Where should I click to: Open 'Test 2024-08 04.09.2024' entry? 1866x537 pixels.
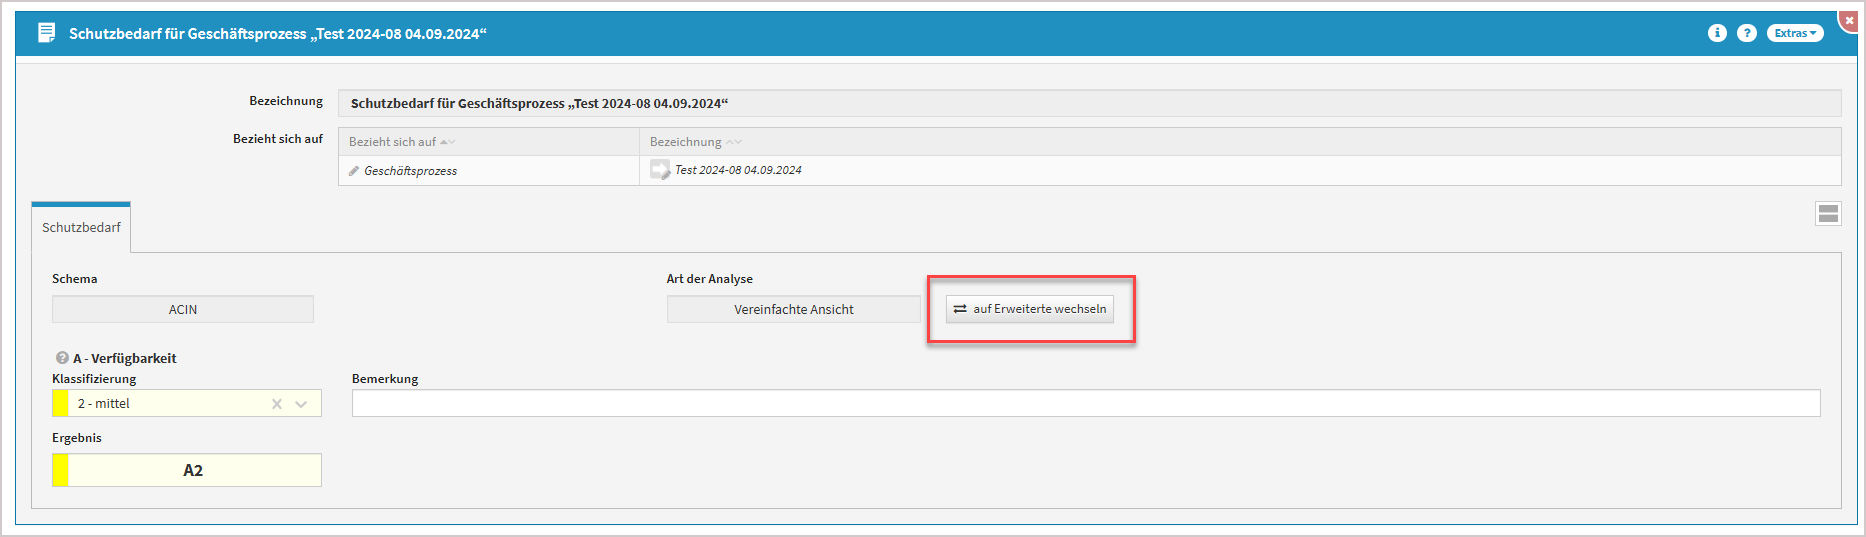coord(738,170)
